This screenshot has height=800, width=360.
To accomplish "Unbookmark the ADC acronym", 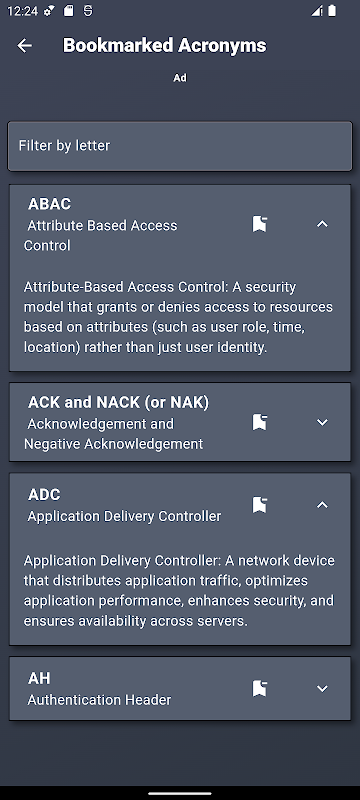I will coord(260,505).
